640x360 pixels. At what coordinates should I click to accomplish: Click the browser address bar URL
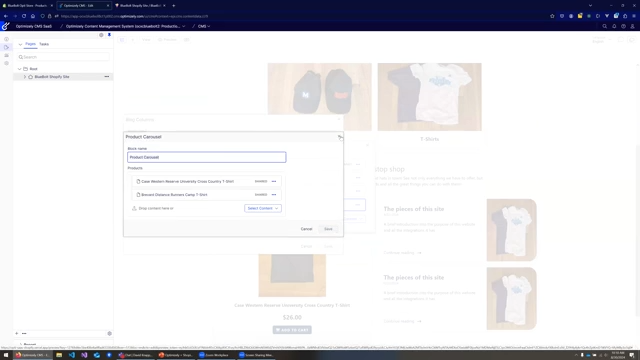click(135, 16)
